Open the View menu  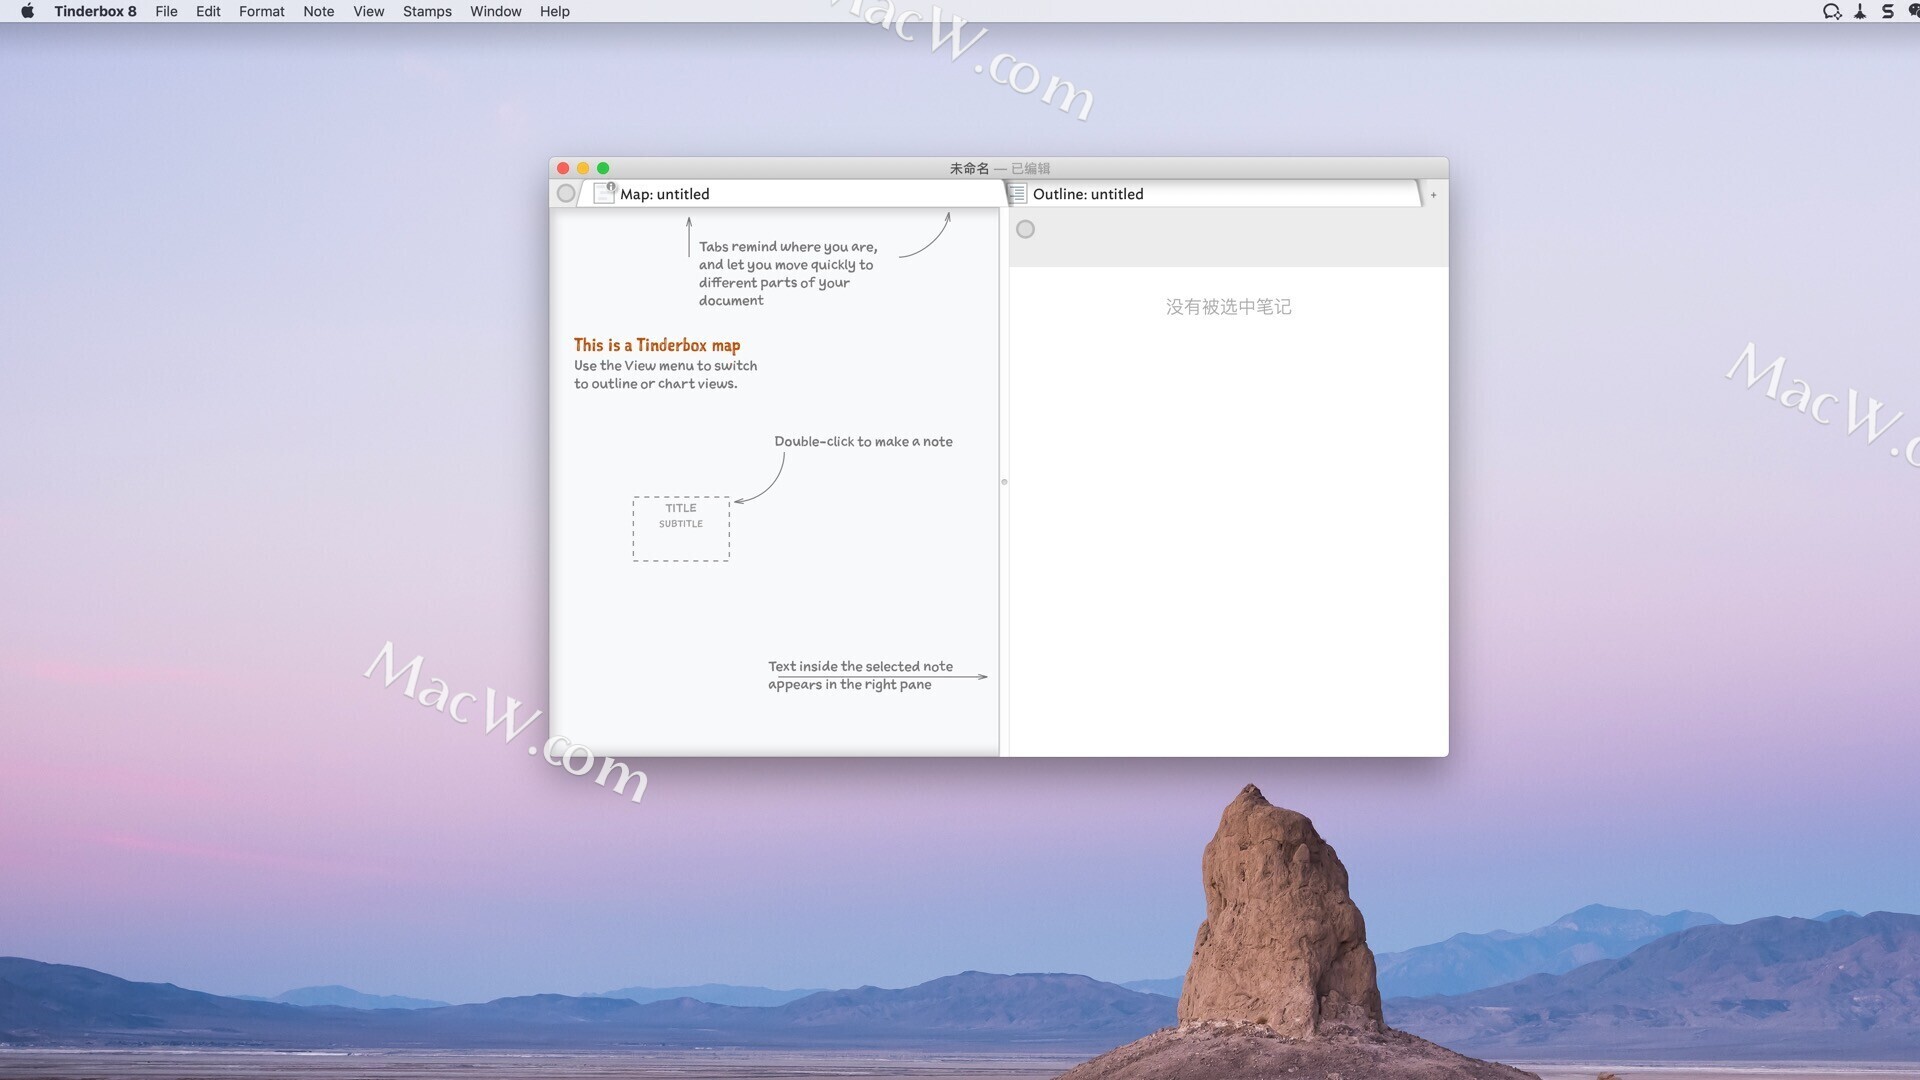[x=368, y=11]
